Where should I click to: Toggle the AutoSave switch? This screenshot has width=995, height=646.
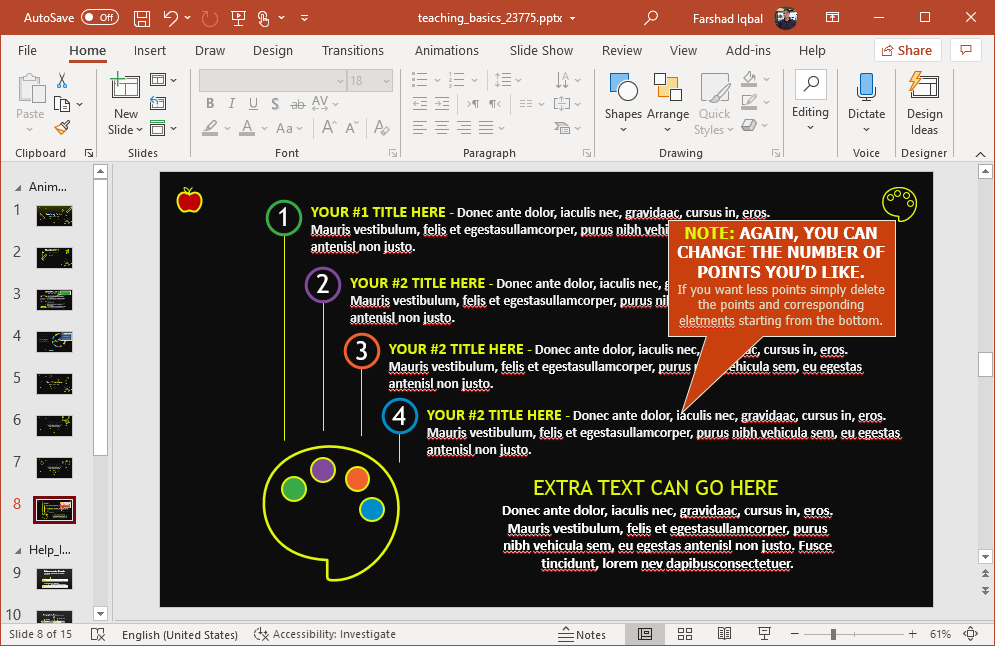tap(99, 18)
